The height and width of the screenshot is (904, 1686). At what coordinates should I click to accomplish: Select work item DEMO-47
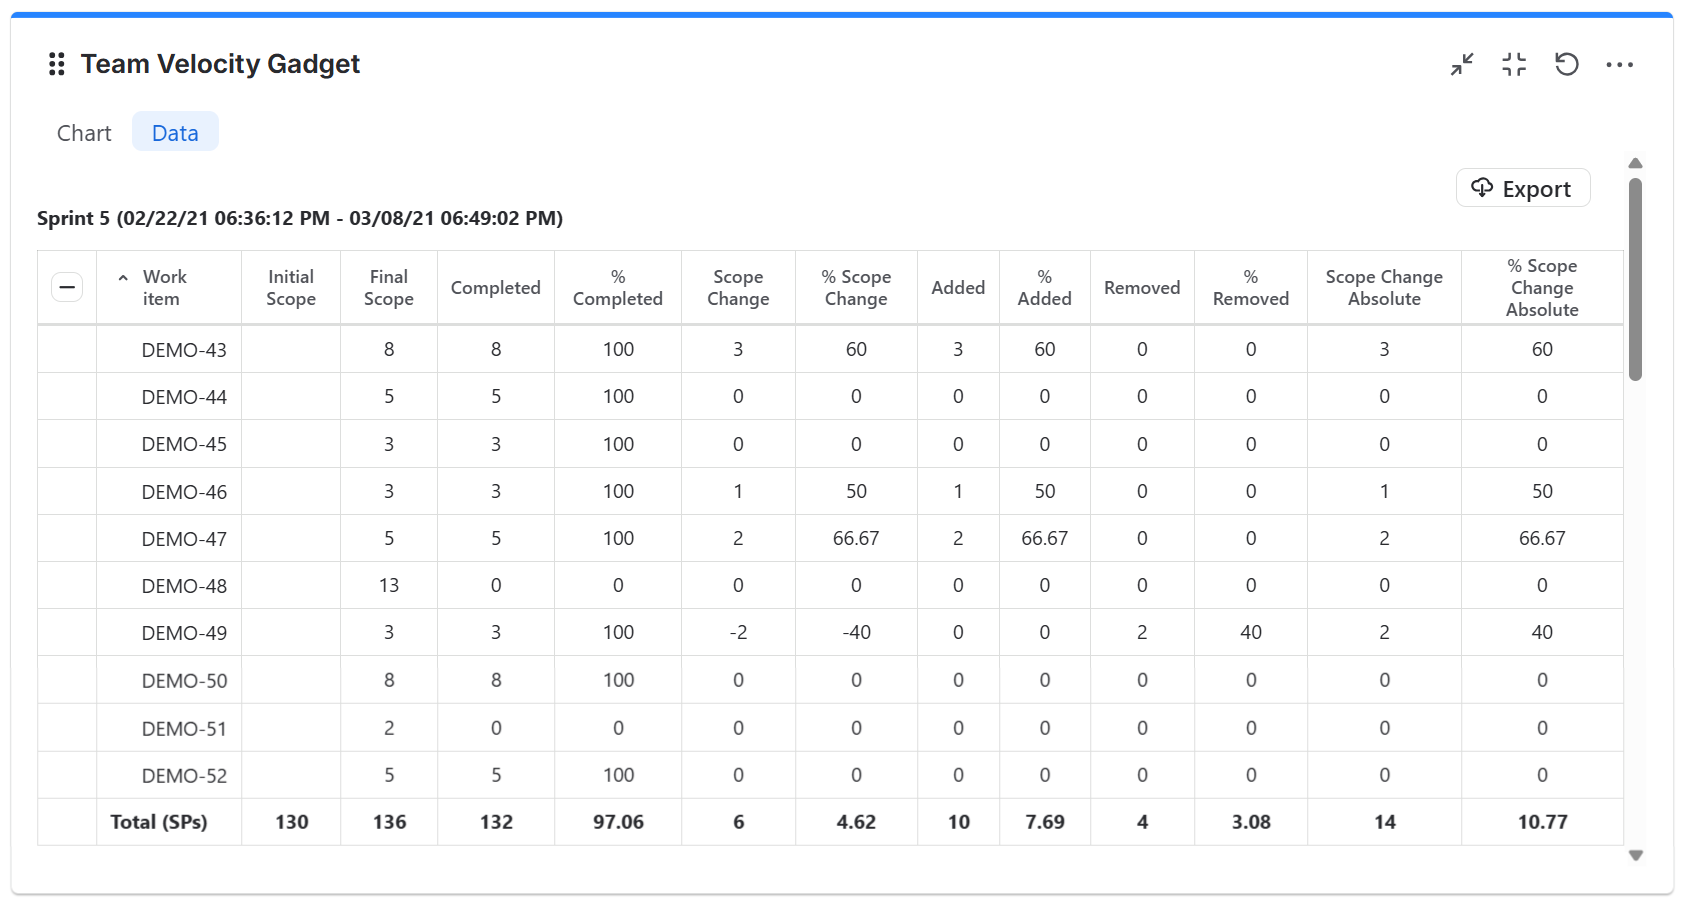tap(184, 539)
